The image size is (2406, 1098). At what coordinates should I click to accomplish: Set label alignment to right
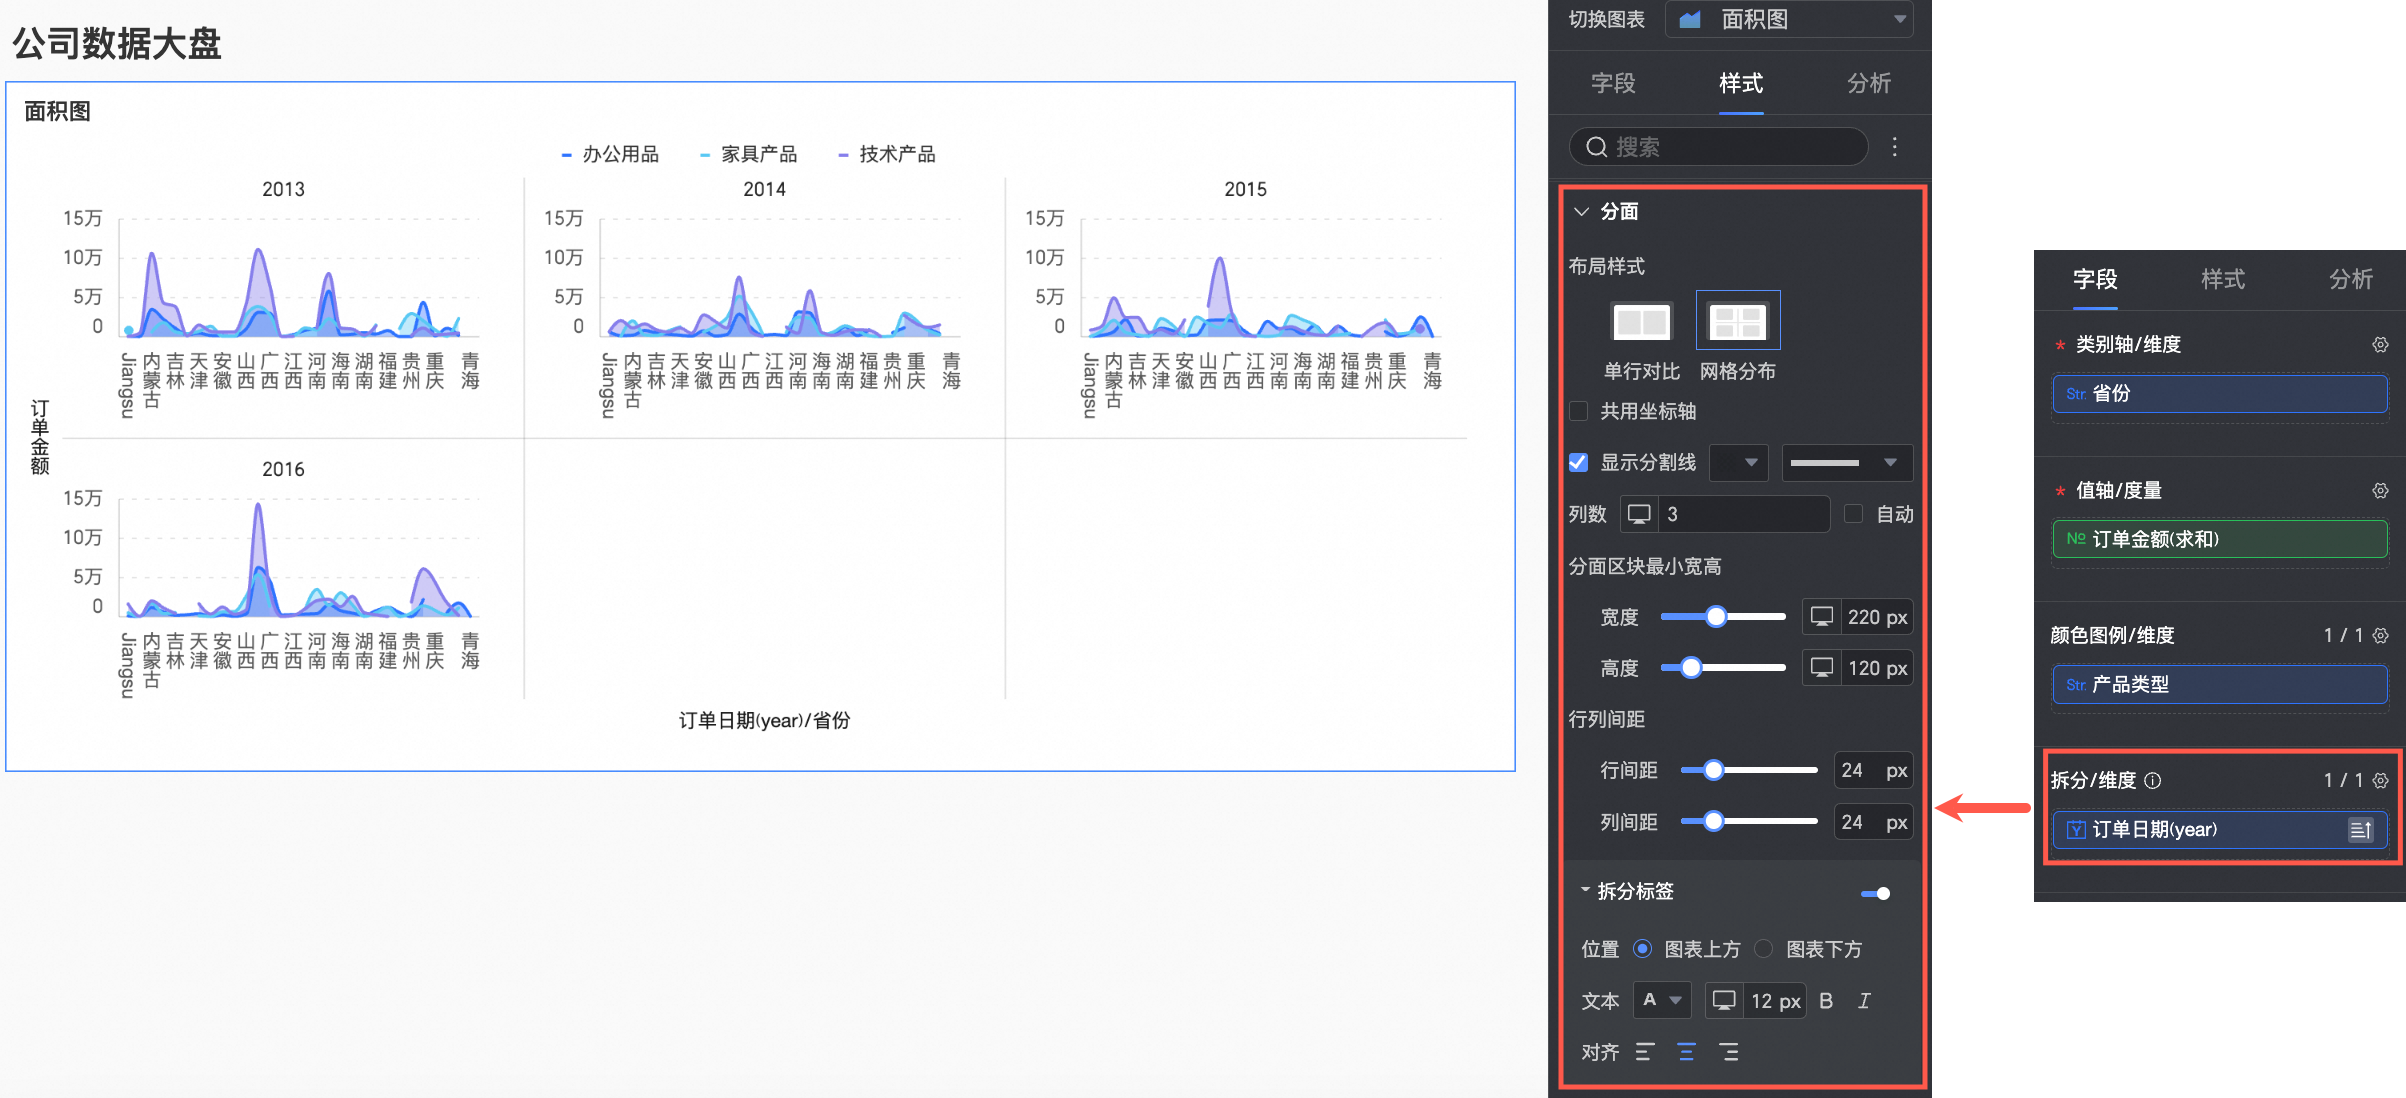(x=1728, y=1052)
